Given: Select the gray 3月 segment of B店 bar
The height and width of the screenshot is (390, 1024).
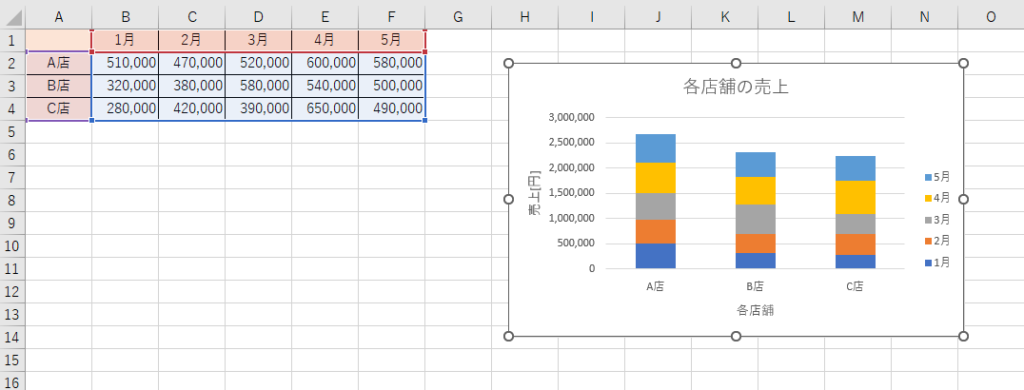Looking at the screenshot, I should point(755,219).
